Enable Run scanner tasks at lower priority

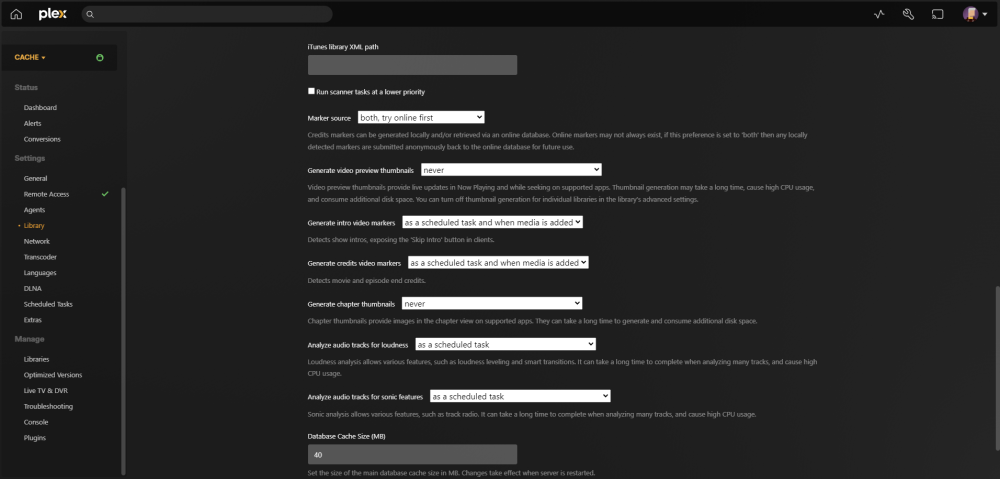point(311,91)
